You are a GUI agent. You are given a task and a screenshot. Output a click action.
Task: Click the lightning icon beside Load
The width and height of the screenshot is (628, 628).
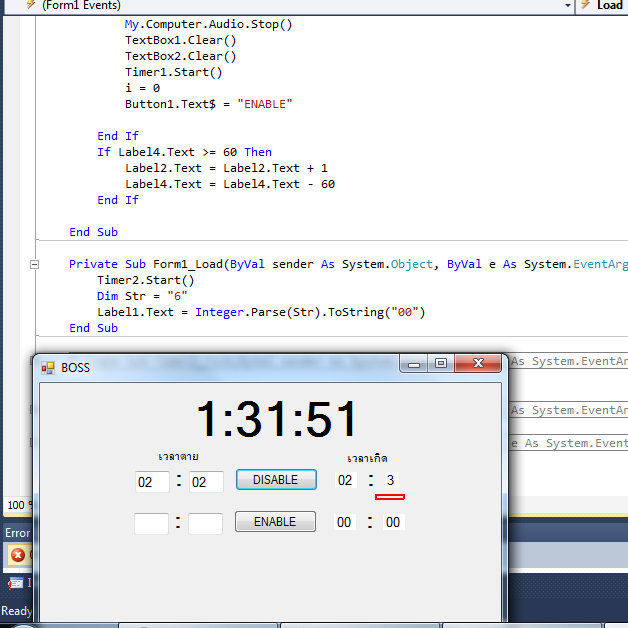coord(586,6)
